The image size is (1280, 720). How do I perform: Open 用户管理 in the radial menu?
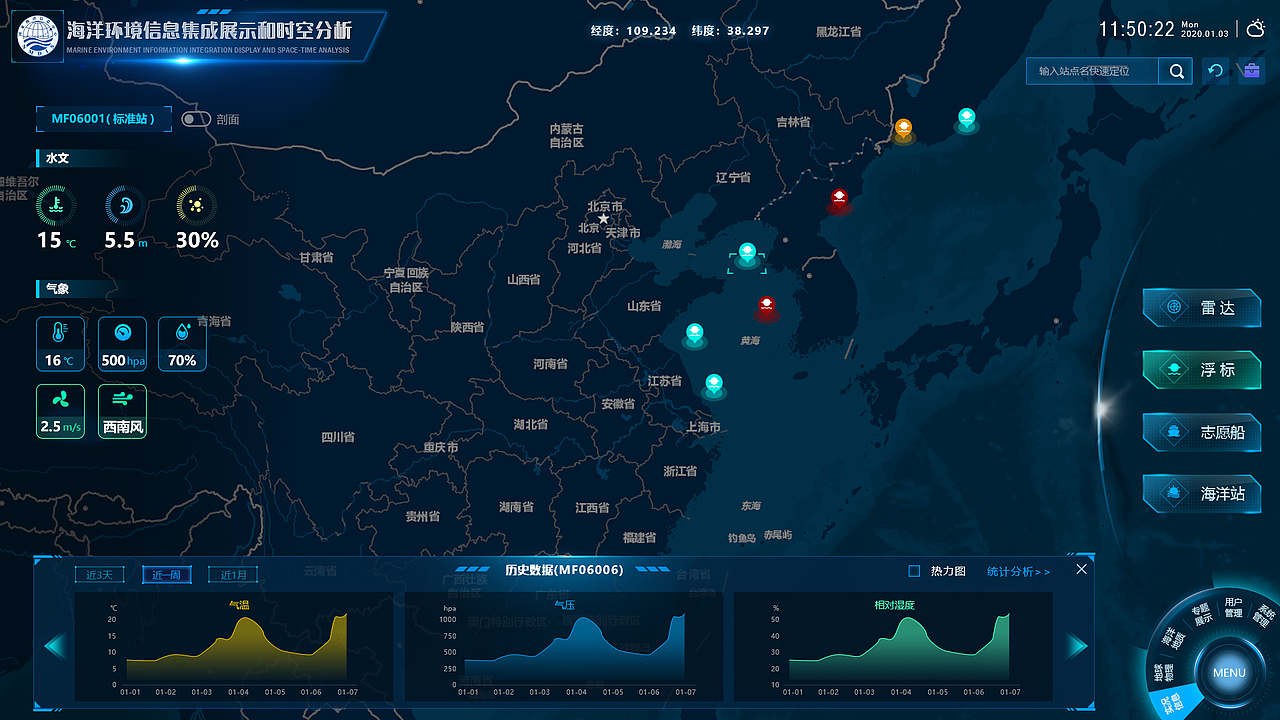[1234, 607]
